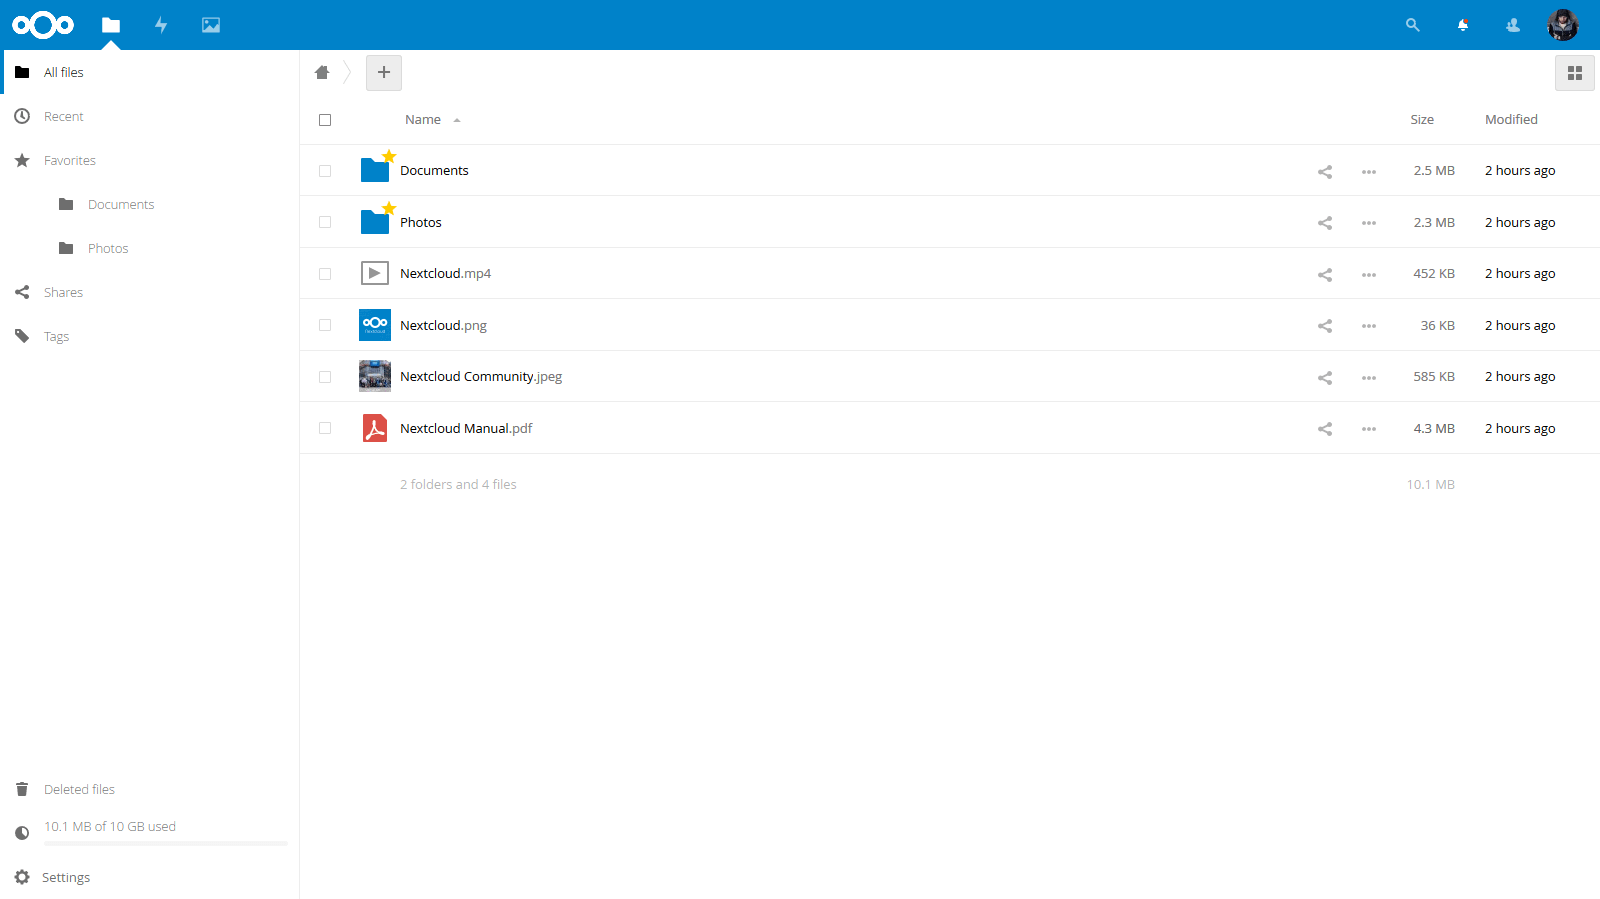This screenshot has width=1600, height=899.
Task: Open the search magnifier
Action: click(x=1413, y=25)
